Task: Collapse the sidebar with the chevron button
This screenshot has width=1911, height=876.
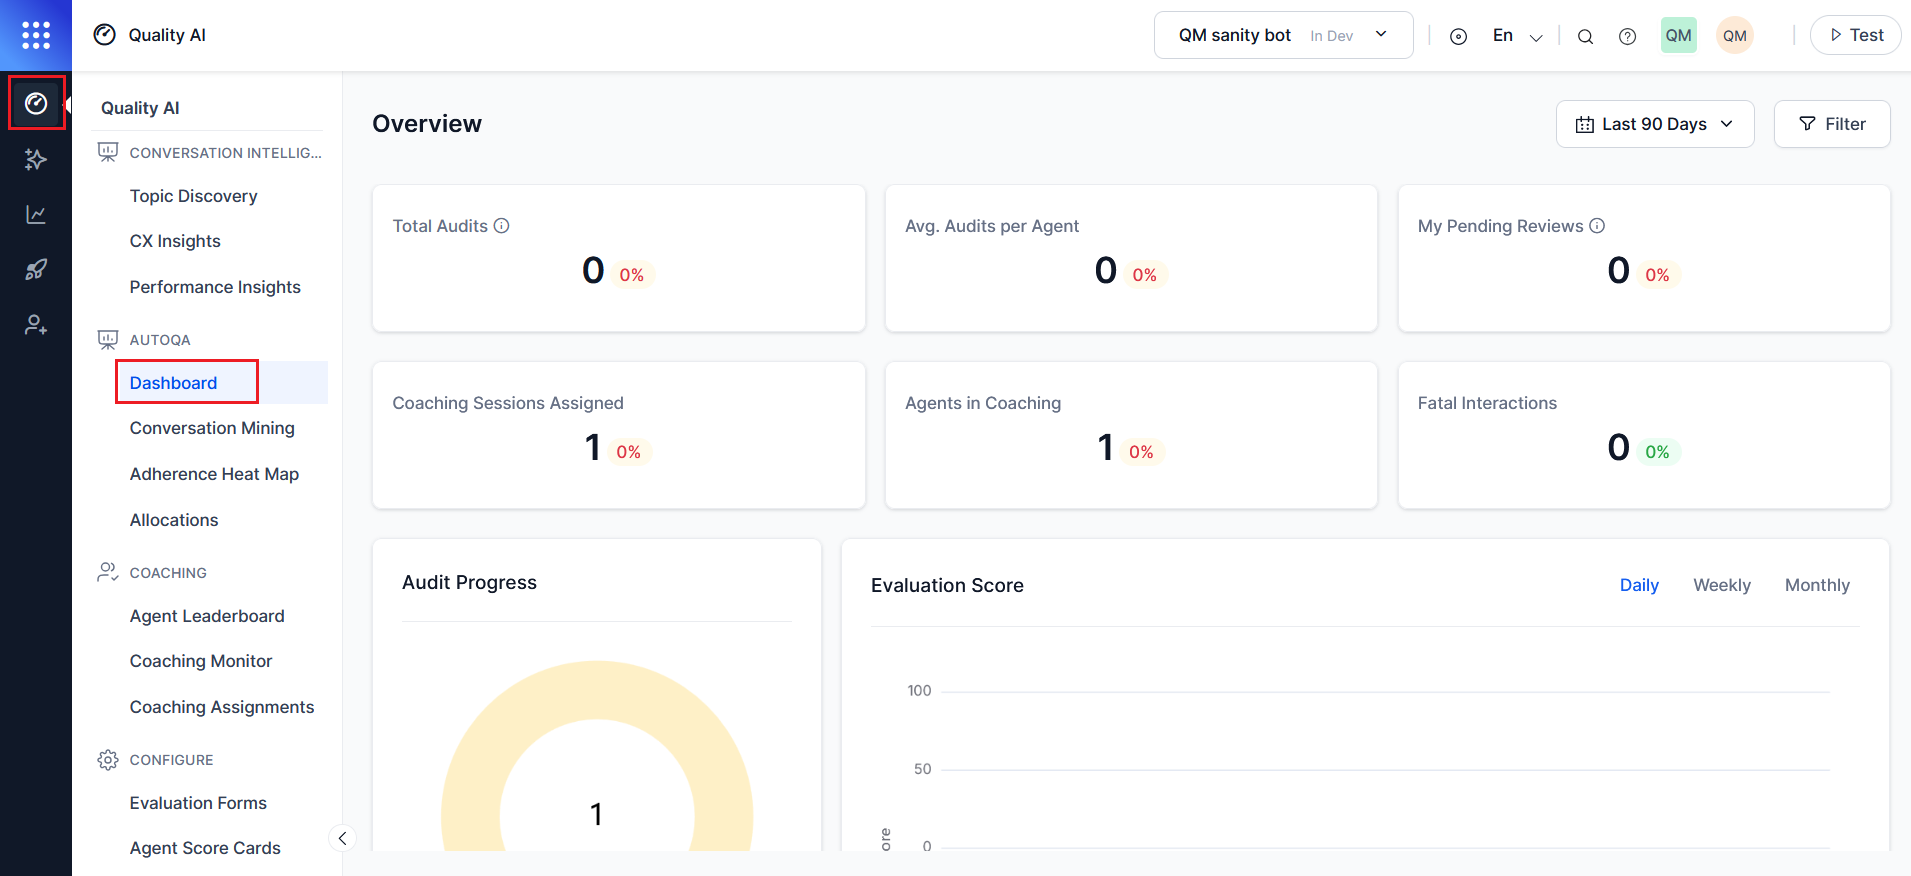Action: [342, 838]
